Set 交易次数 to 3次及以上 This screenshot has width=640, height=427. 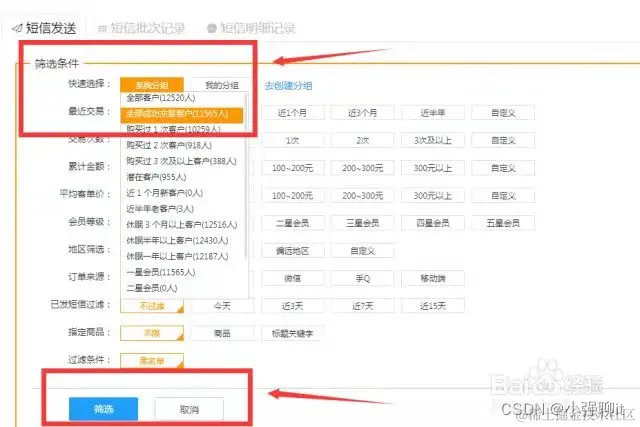[x=433, y=140]
